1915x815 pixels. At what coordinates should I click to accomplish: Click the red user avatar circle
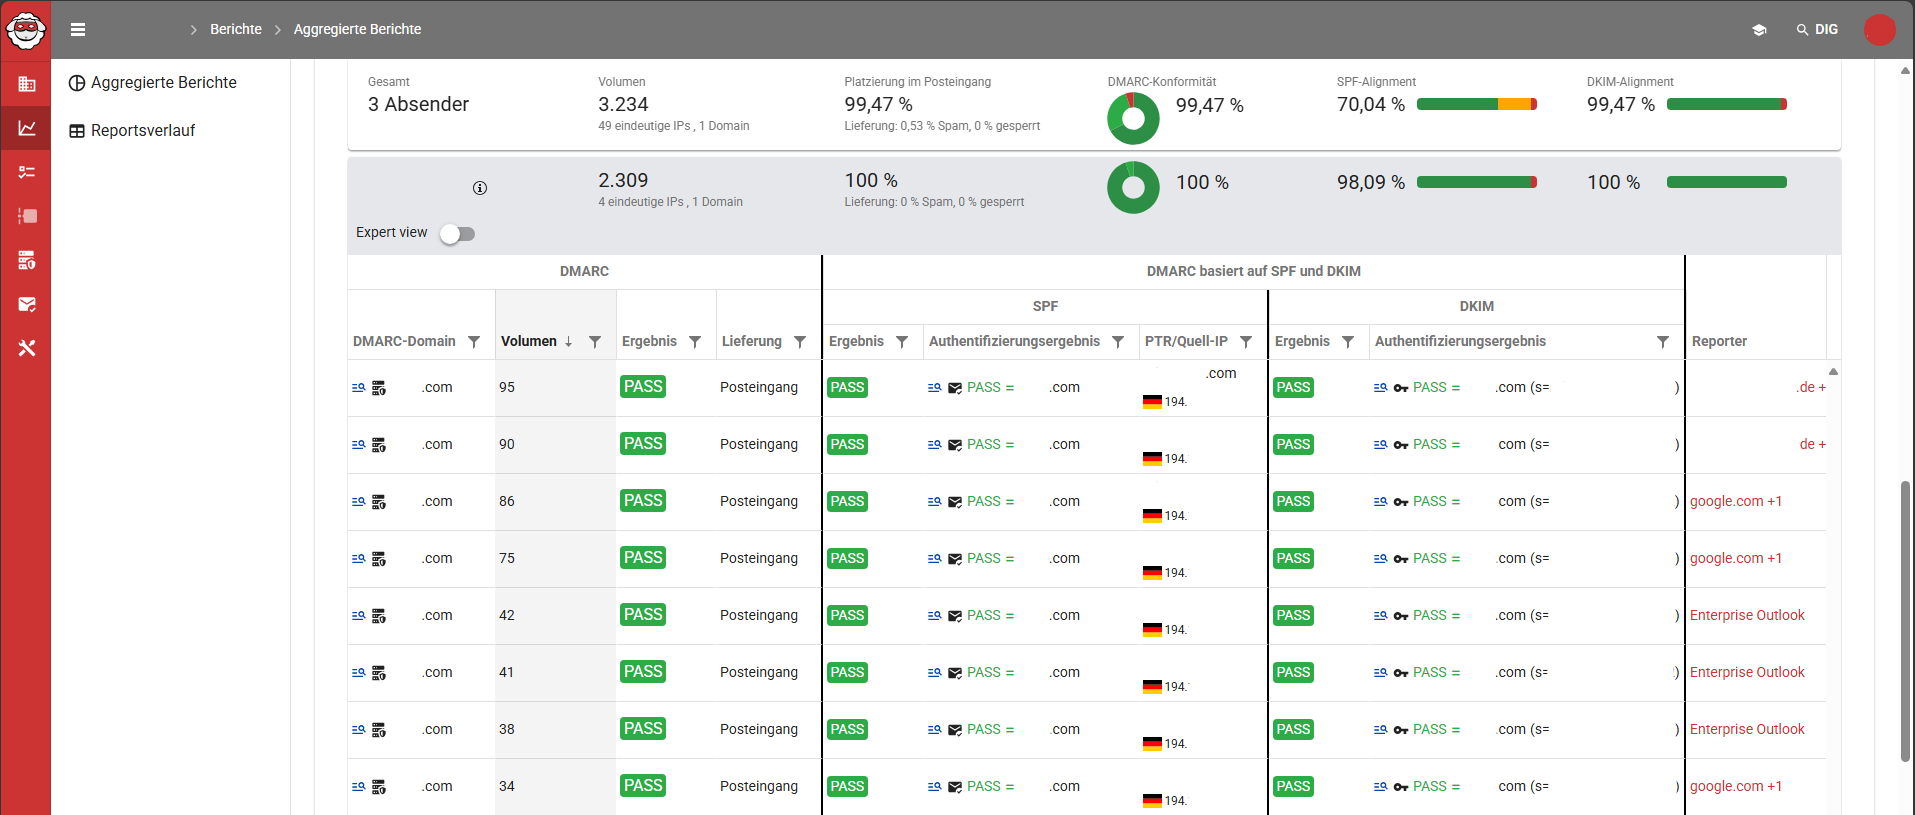point(1880,29)
